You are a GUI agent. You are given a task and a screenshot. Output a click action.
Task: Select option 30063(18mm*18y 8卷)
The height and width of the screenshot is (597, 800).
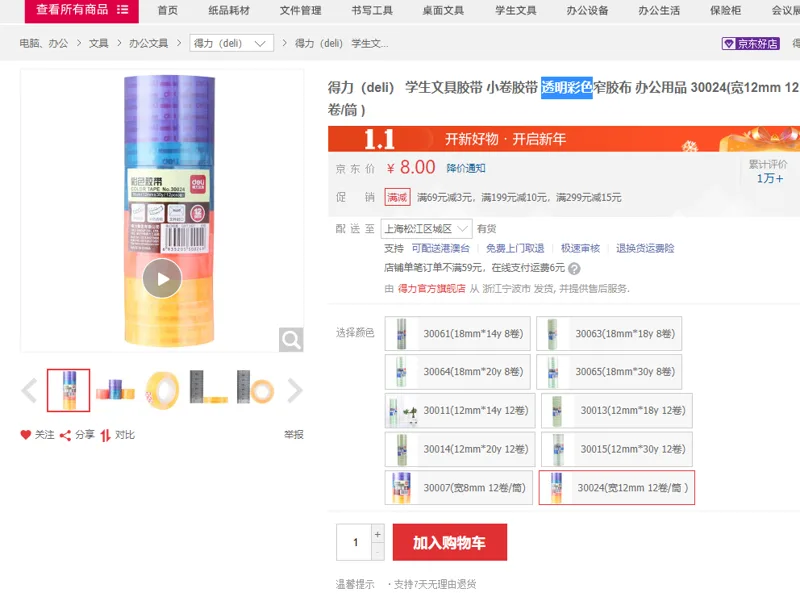[609, 334]
